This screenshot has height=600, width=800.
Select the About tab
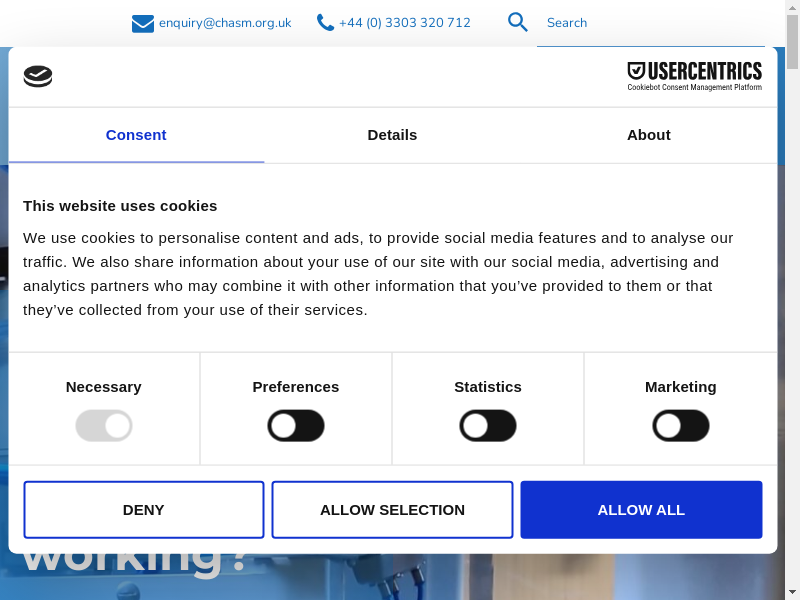(x=648, y=135)
